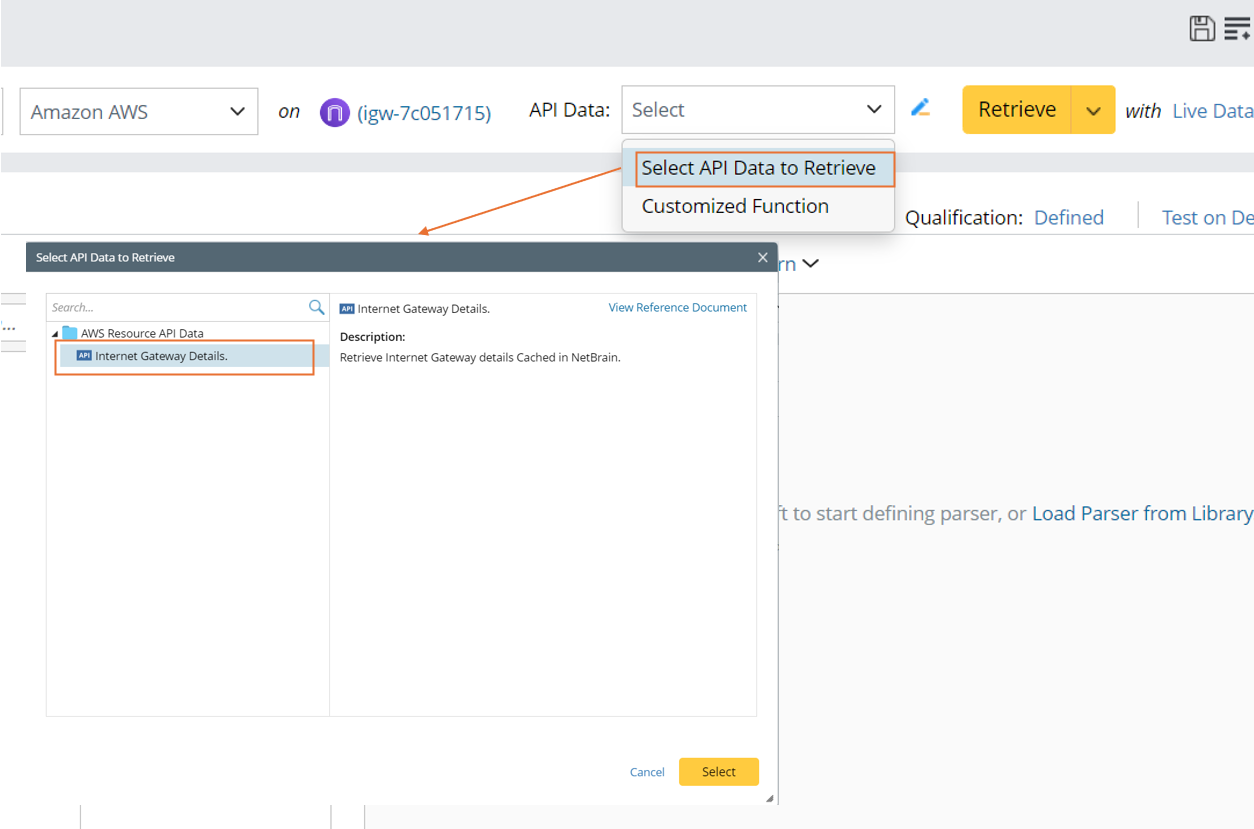Click the blue pencil edit icon
1254x829 pixels.
(x=921, y=108)
